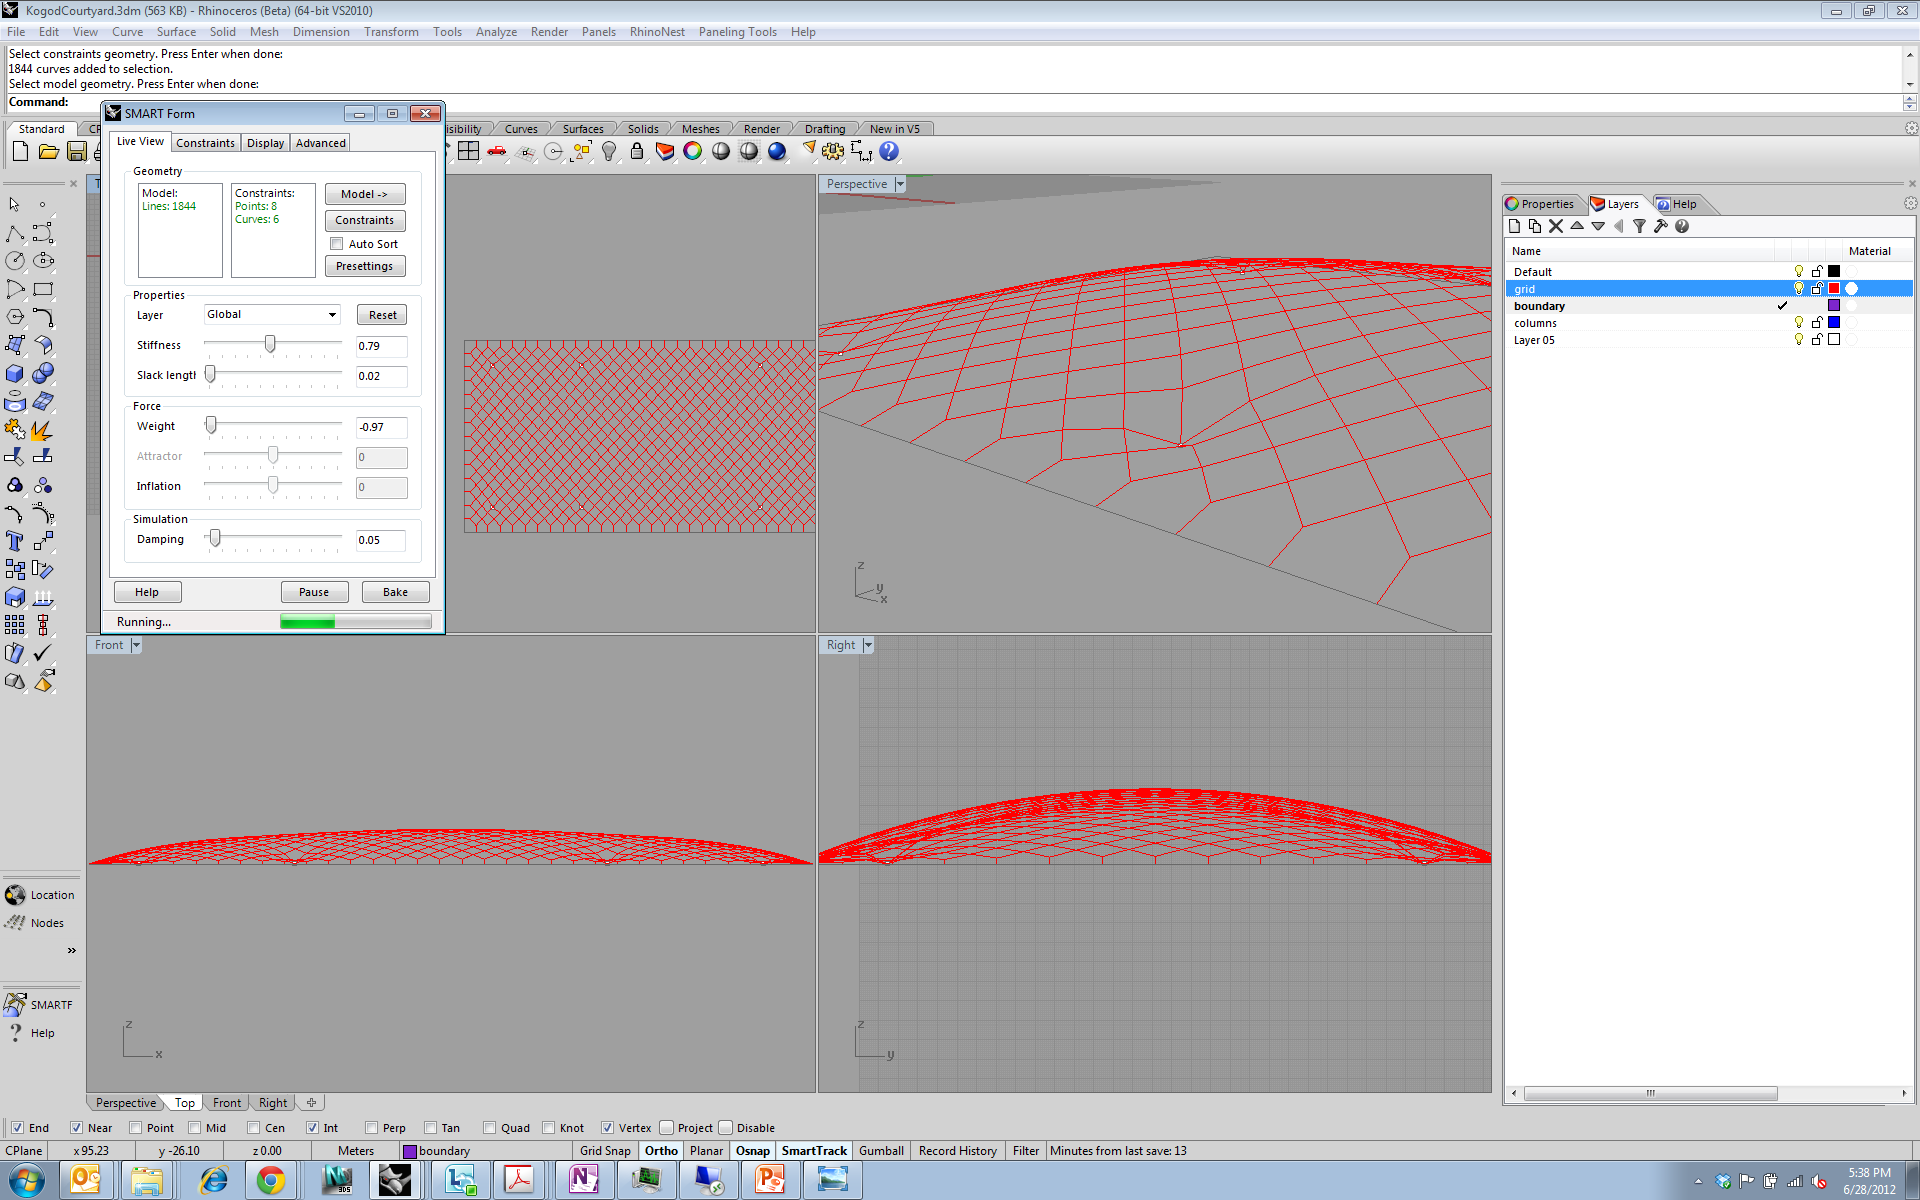Open the Curve menu
1920x1200 pixels.
tap(127, 32)
